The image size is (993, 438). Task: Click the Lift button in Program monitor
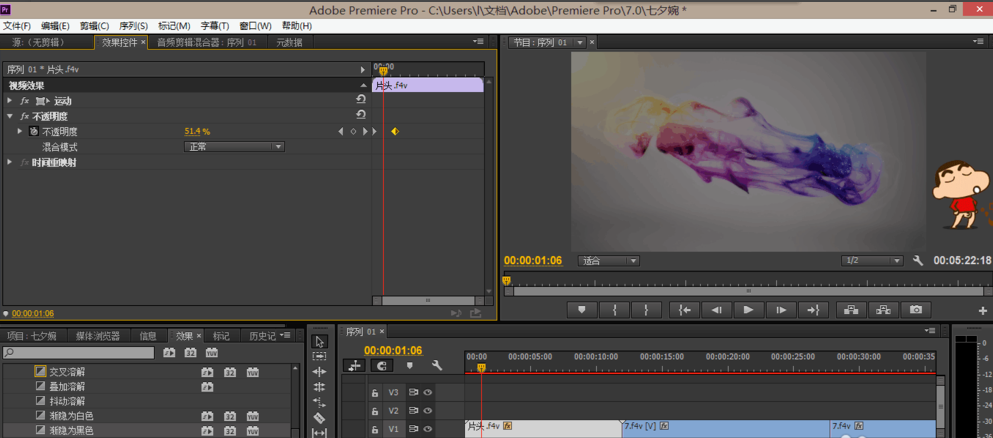tap(851, 310)
